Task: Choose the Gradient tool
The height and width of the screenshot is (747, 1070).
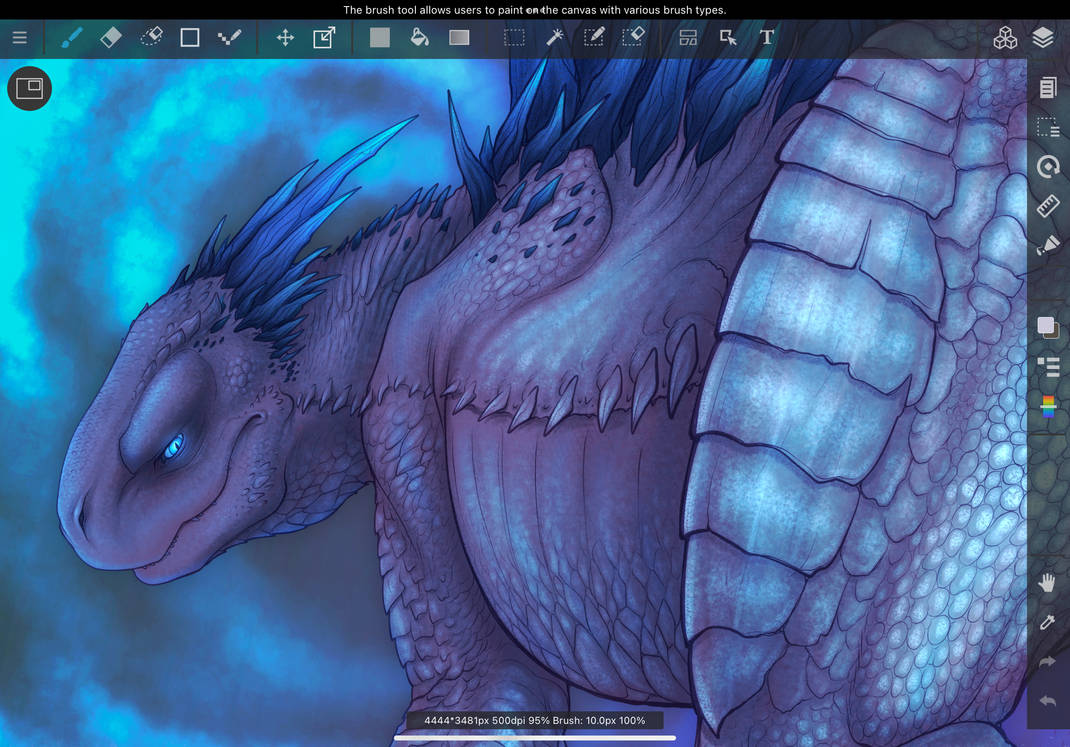Action: click(459, 38)
